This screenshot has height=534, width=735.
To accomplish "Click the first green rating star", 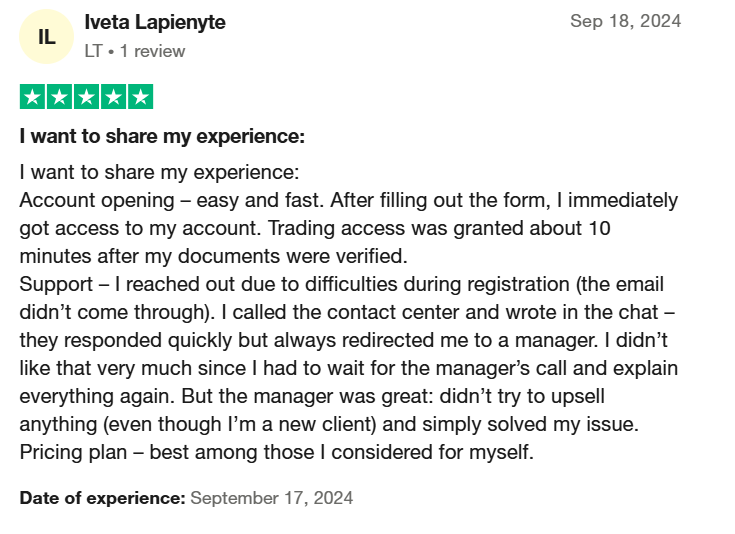I will 32,97.
